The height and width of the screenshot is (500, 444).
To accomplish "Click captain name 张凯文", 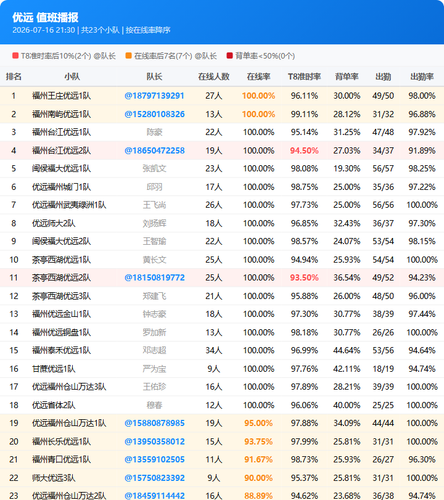I will point(154,169).
